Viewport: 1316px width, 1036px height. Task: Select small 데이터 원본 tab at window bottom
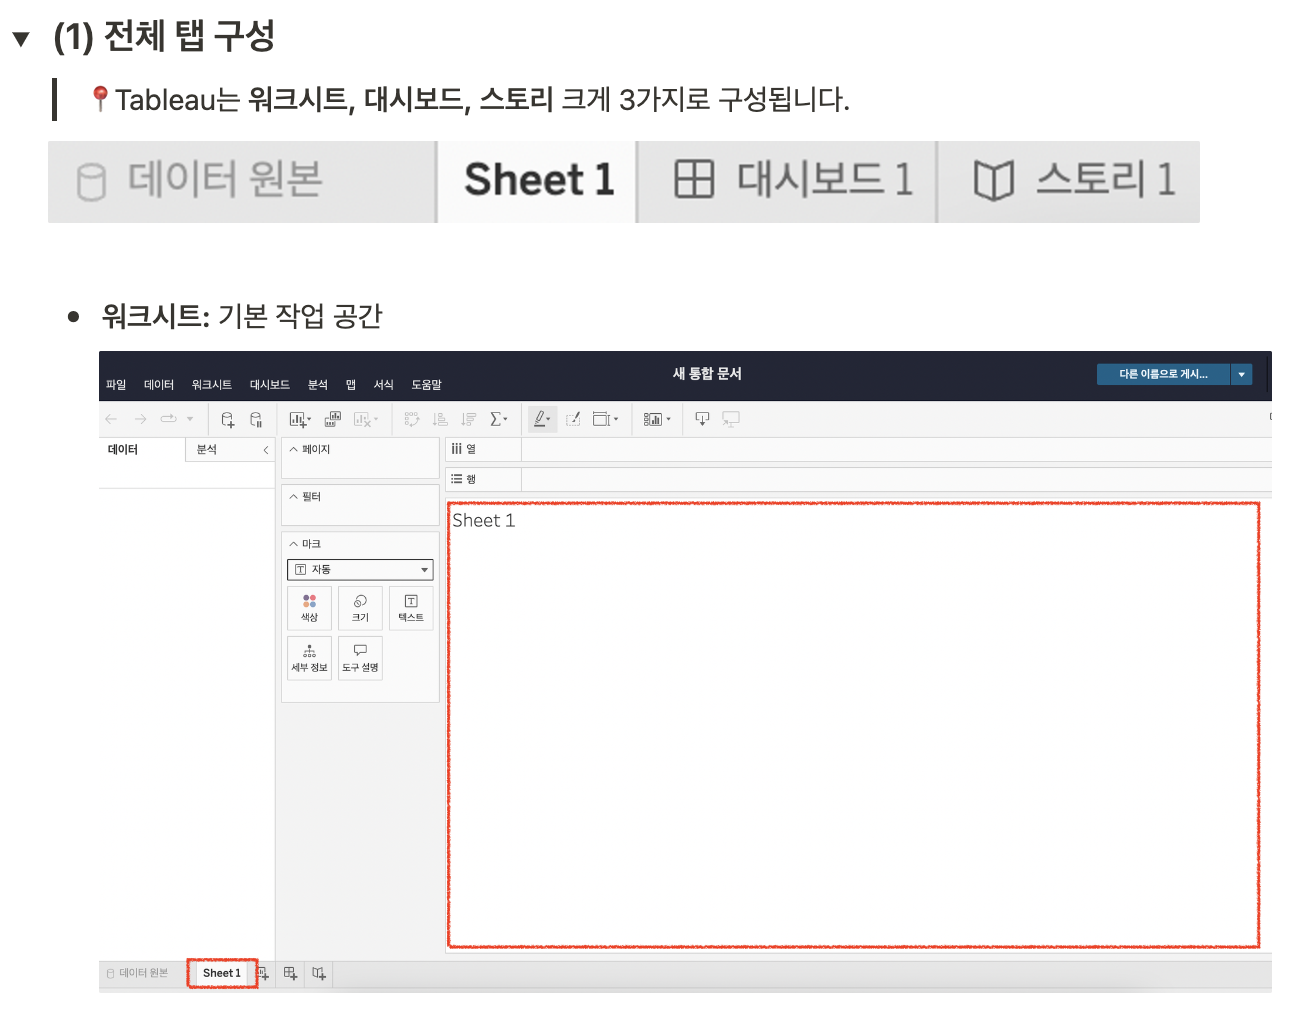[x=138, y=973]
